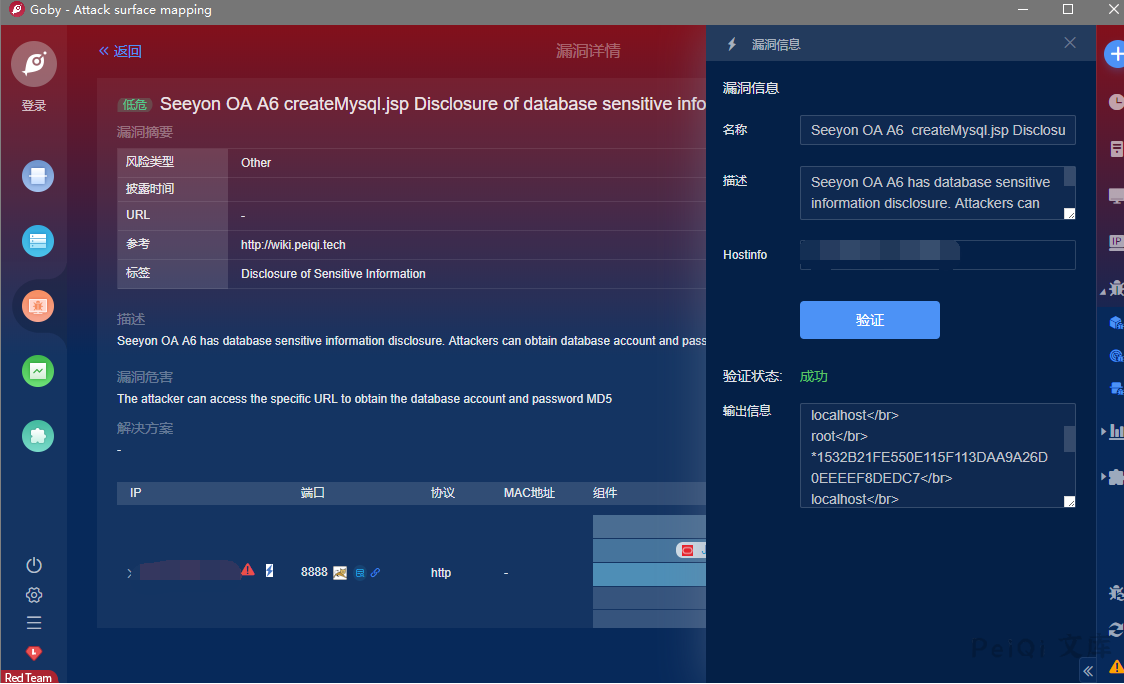Click the 名称 name input field
This screenshot has width=1124, height=684.
pyautogui.click(x=937, y=130)
